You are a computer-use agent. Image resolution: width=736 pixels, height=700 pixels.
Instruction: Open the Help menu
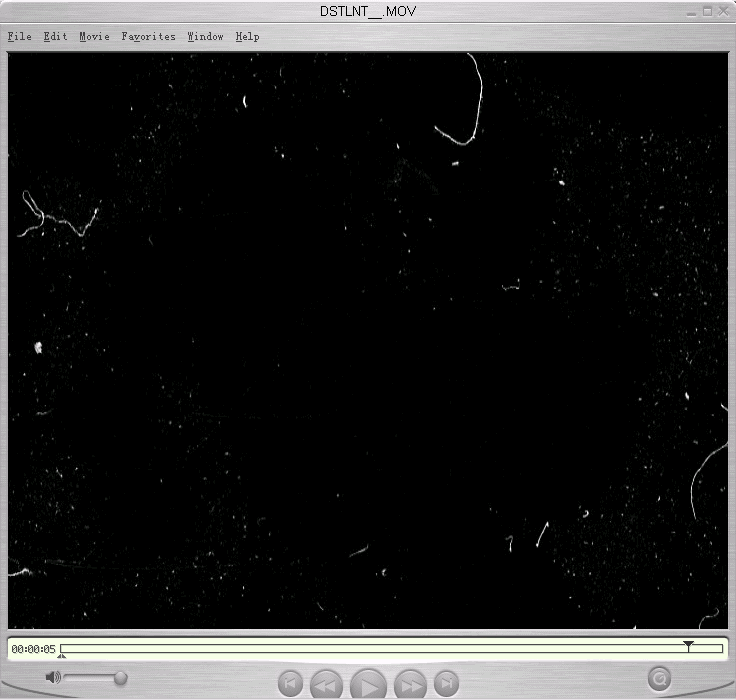click(x=247, y=37)
